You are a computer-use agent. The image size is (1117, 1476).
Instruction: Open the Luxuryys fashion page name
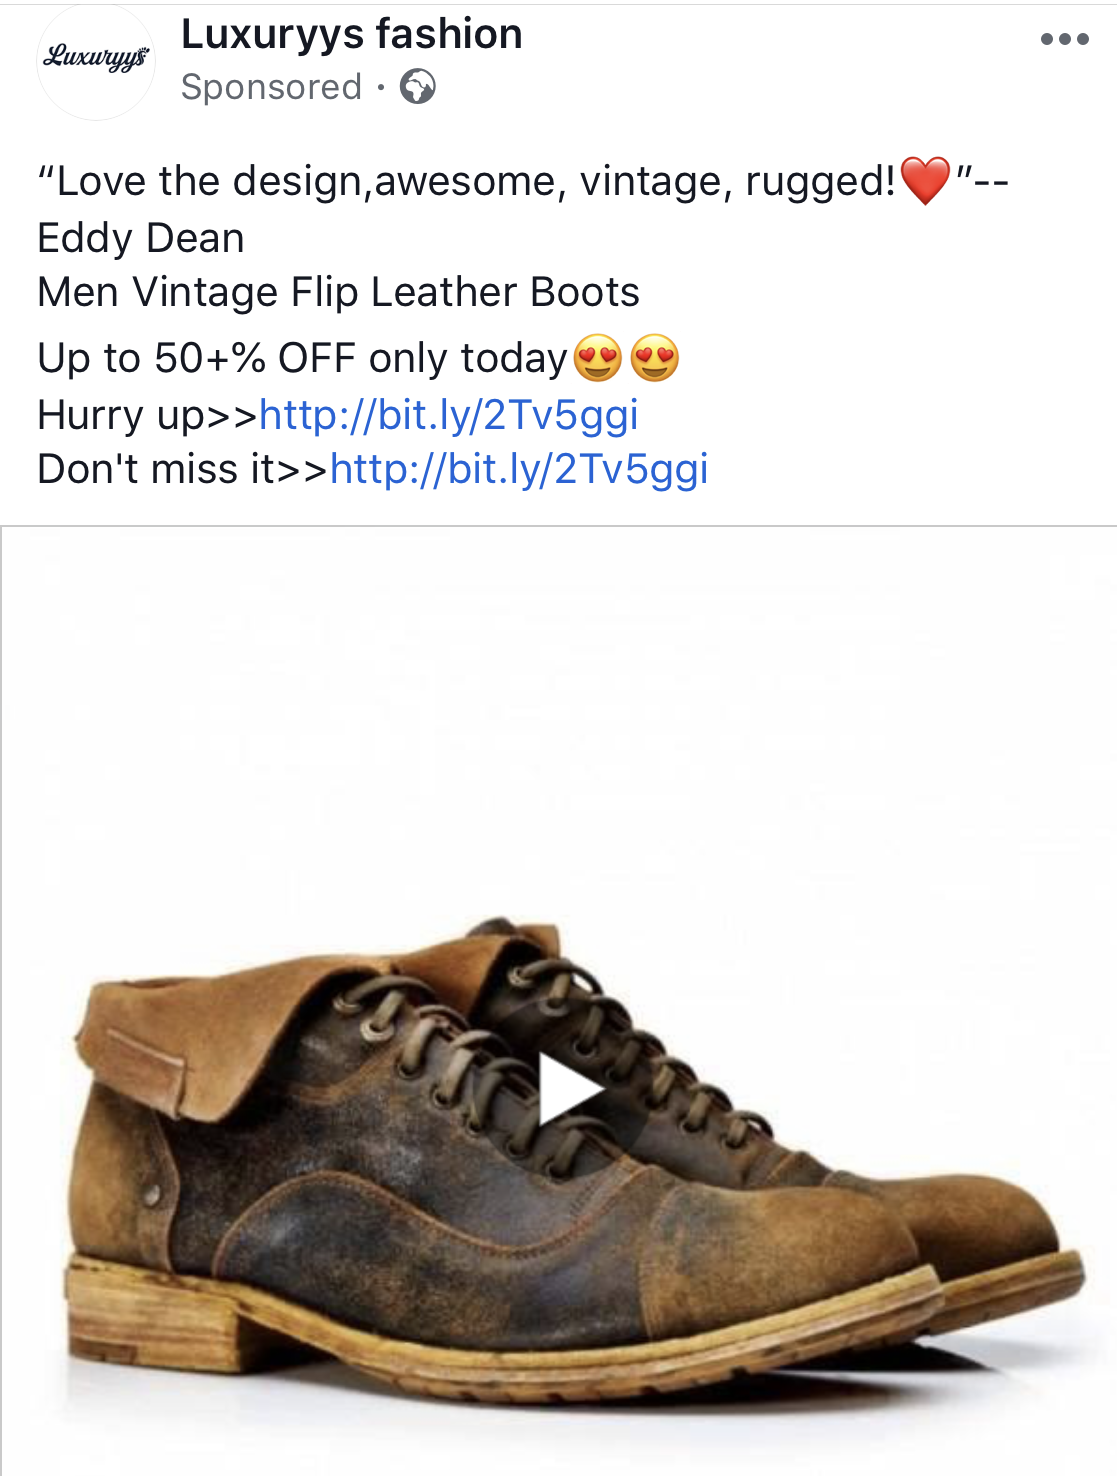pyautogui.click(x=352, y=35)
